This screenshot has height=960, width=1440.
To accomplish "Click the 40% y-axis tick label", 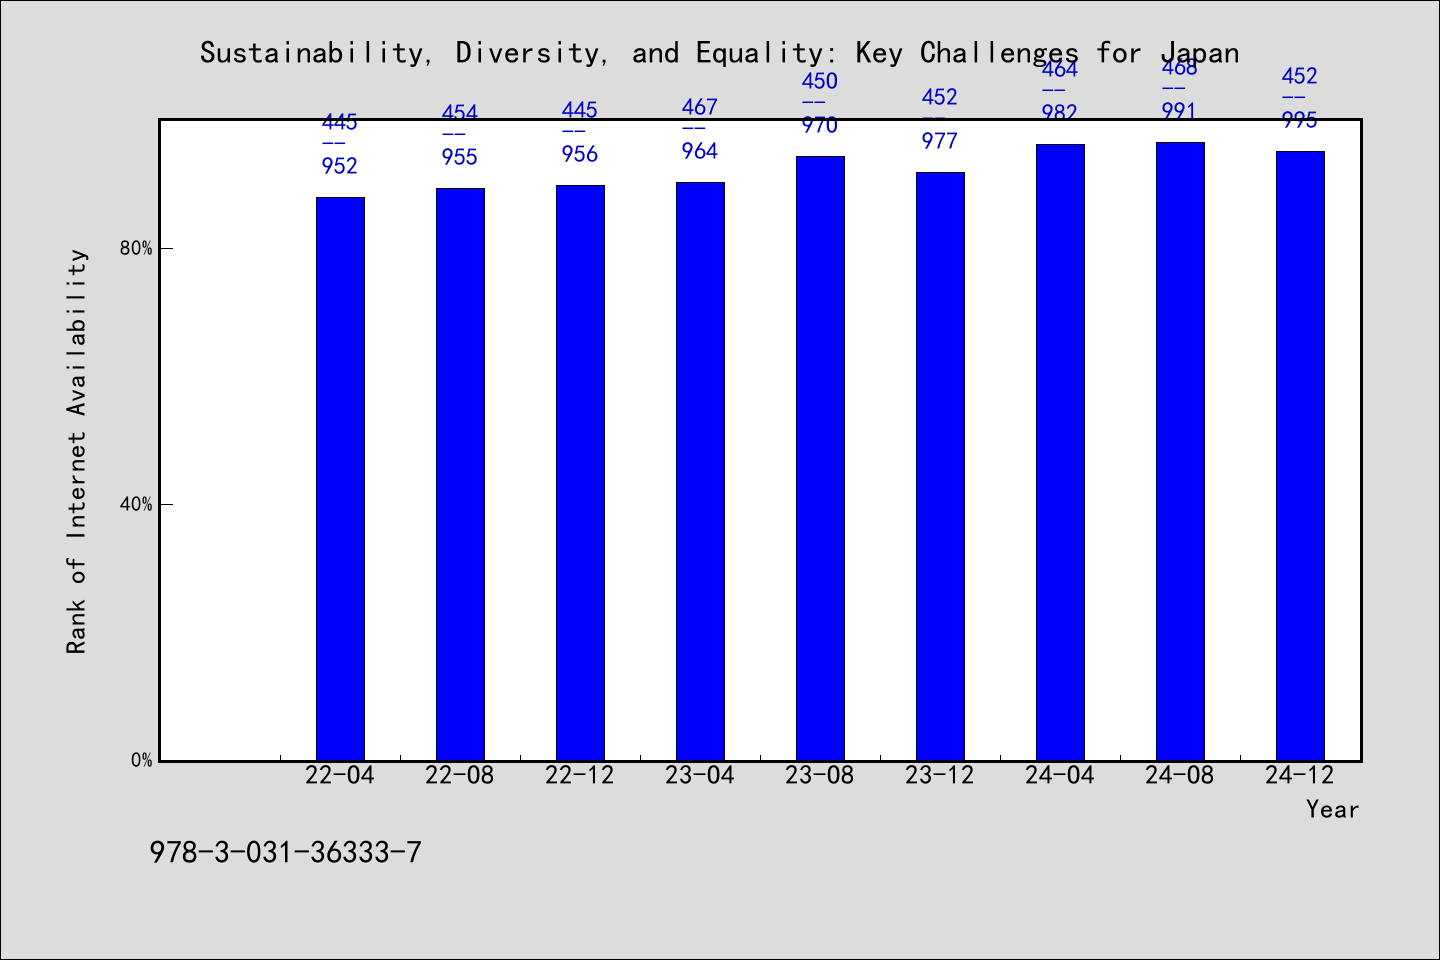I will pos(137,504).
